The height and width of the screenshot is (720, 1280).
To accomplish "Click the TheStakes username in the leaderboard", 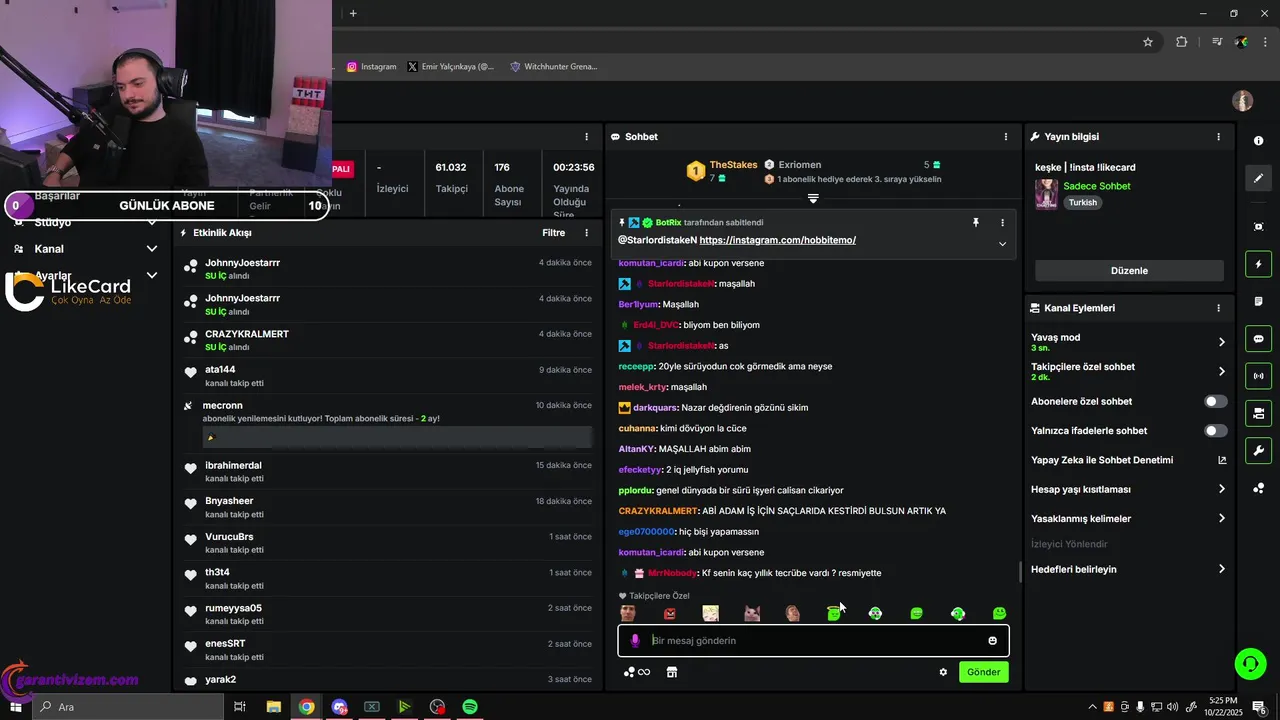I will click(733, 165).
